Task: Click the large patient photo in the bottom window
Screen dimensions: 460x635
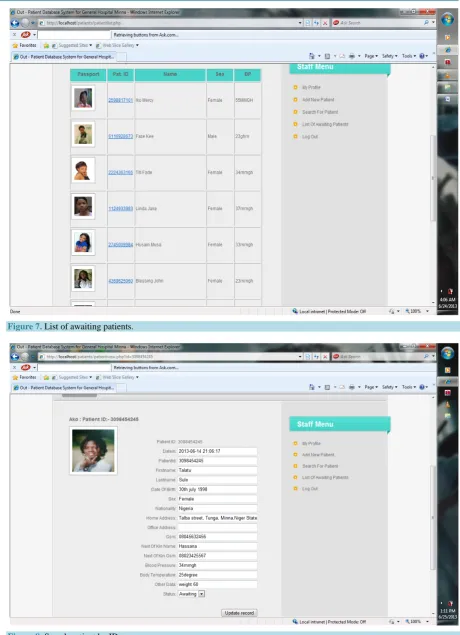Action: point(93,451)
